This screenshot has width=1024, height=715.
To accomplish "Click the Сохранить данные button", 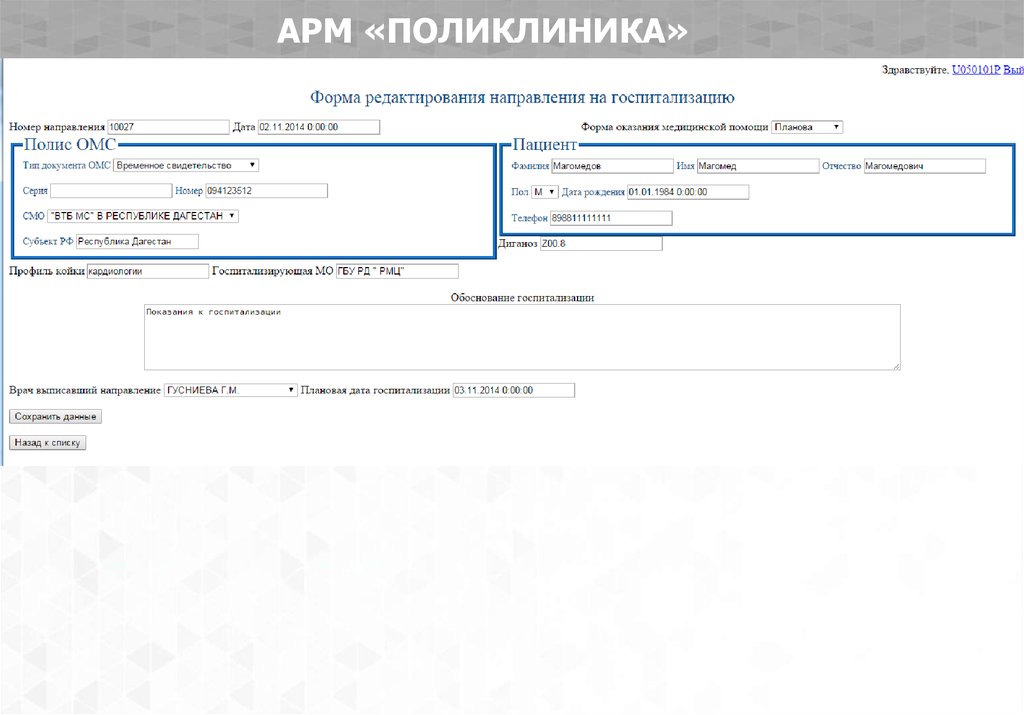I will 55,416.
